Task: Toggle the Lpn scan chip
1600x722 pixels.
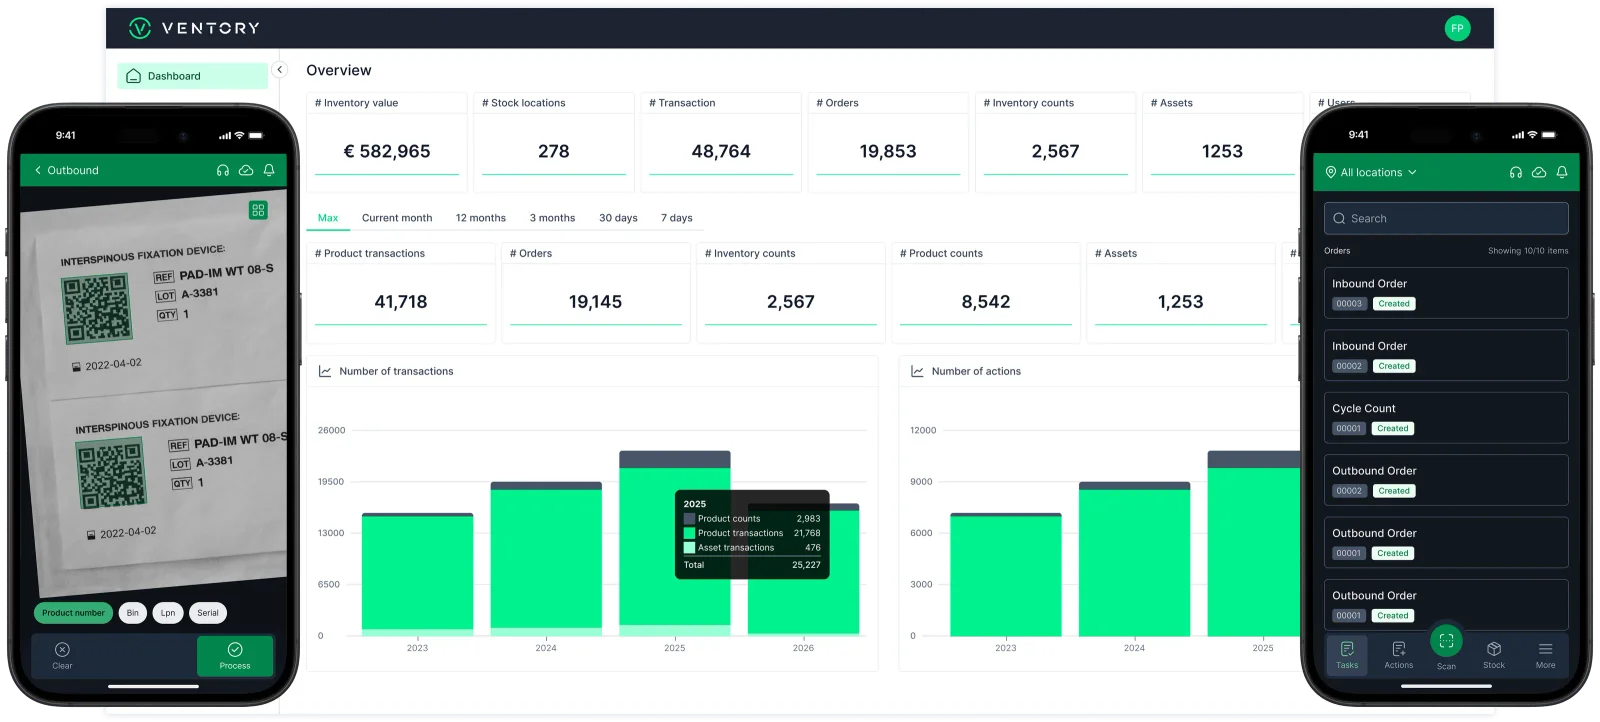Action: click(x=168, y=613)
